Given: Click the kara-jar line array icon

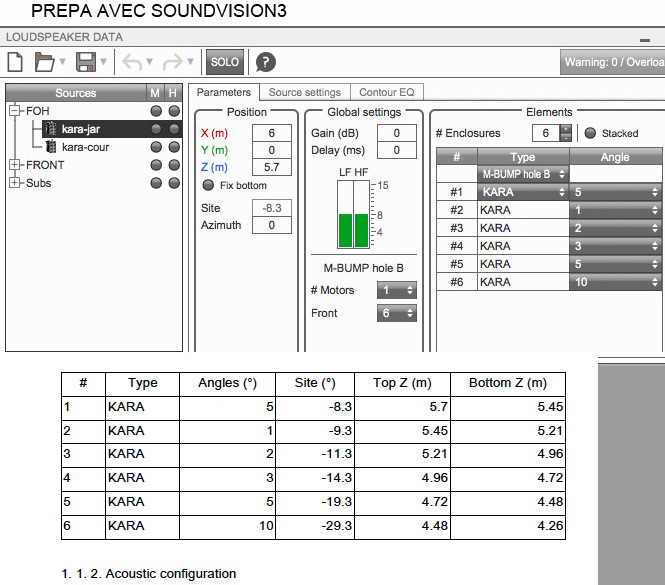Looking at the screenshot, I should point(51,129).
